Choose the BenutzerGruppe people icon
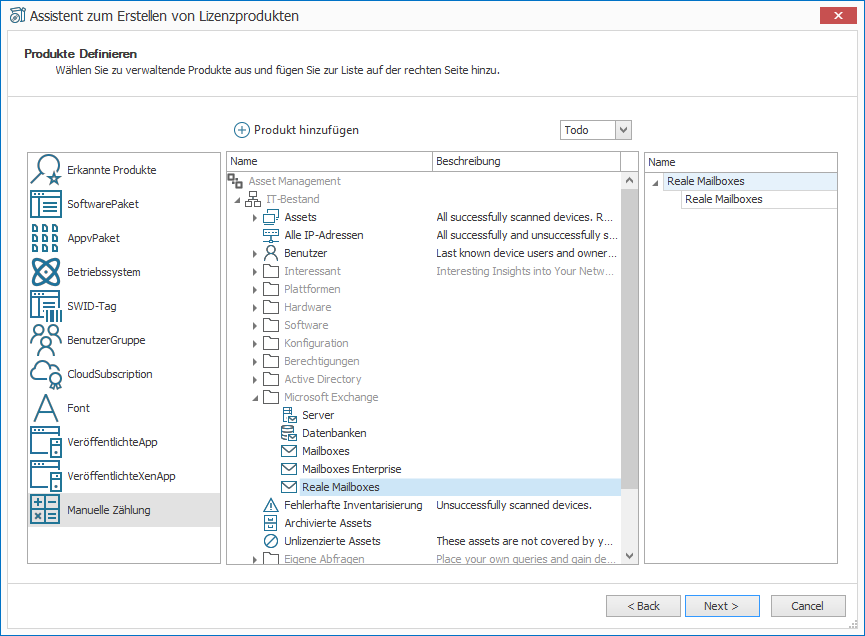 coord(45,340)
